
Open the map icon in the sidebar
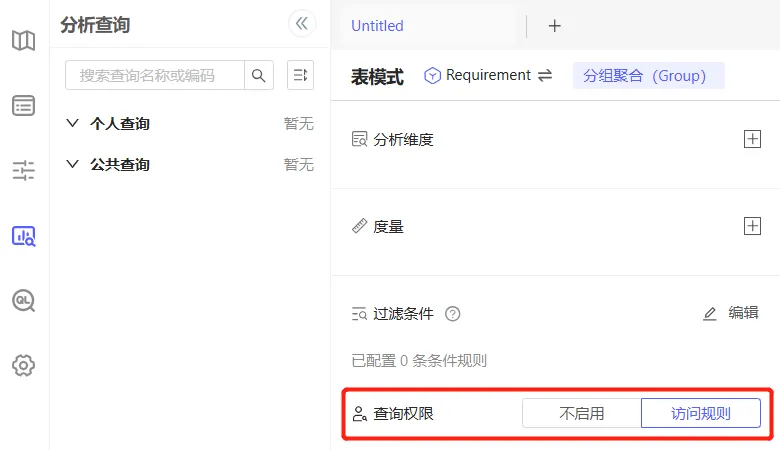23,41
